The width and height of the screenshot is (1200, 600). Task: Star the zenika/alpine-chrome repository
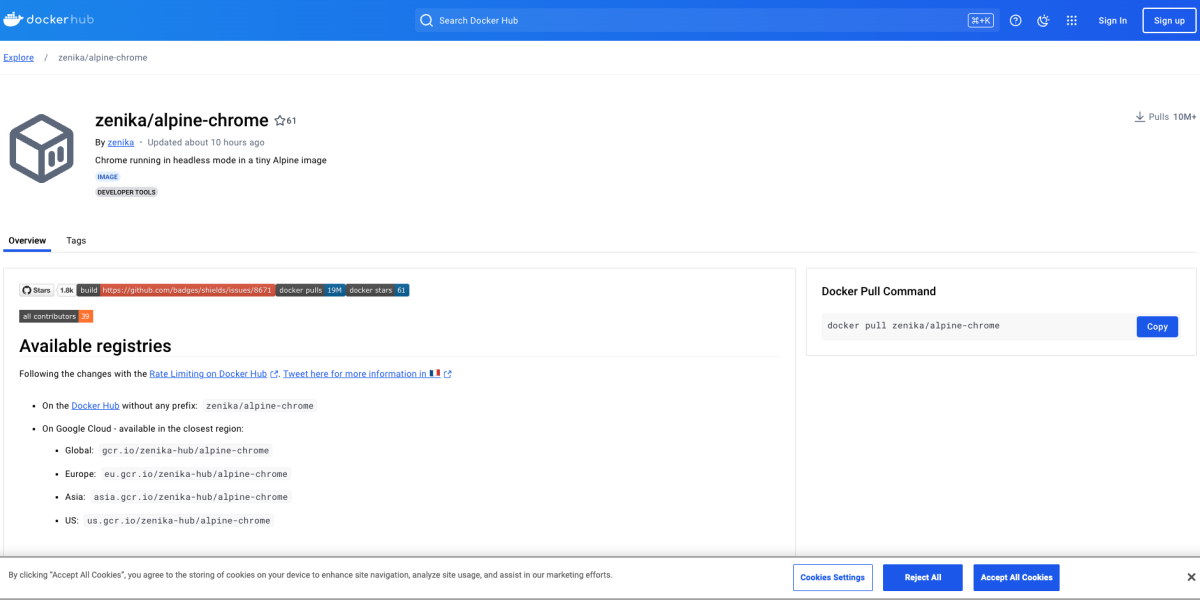(279, 119)
